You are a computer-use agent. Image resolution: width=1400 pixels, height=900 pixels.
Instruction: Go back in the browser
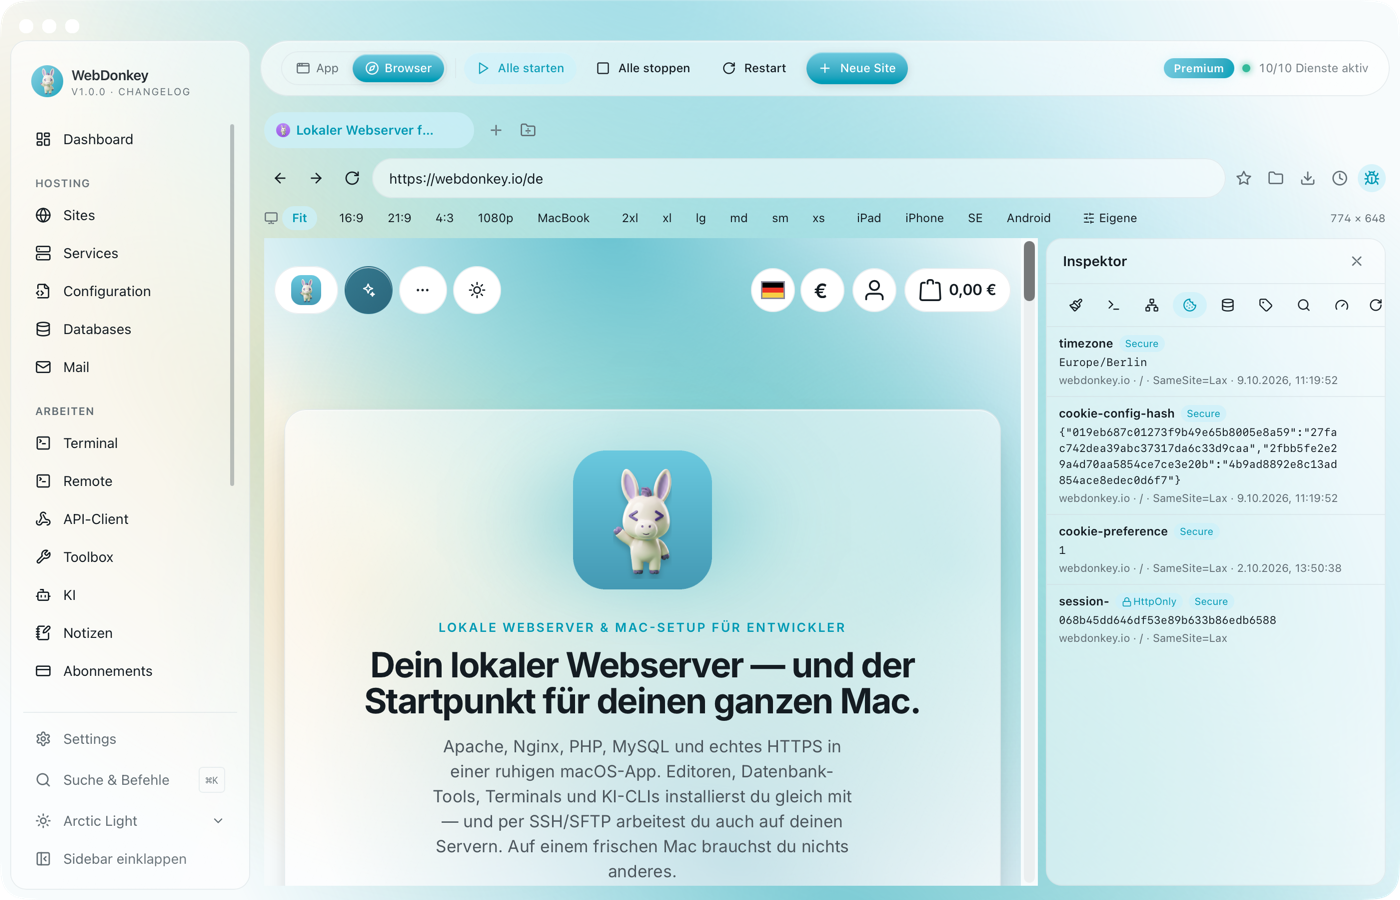coord(280,178)
